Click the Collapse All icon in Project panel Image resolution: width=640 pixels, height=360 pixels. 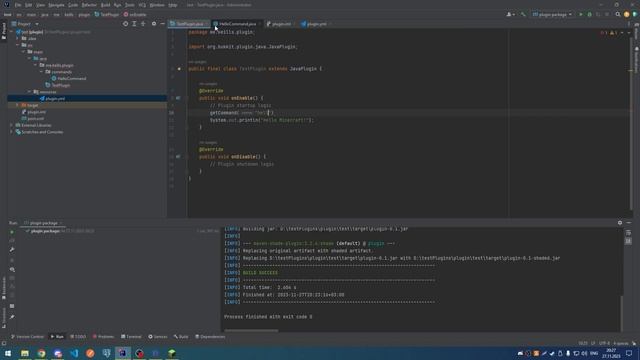[x=143, y=24]
